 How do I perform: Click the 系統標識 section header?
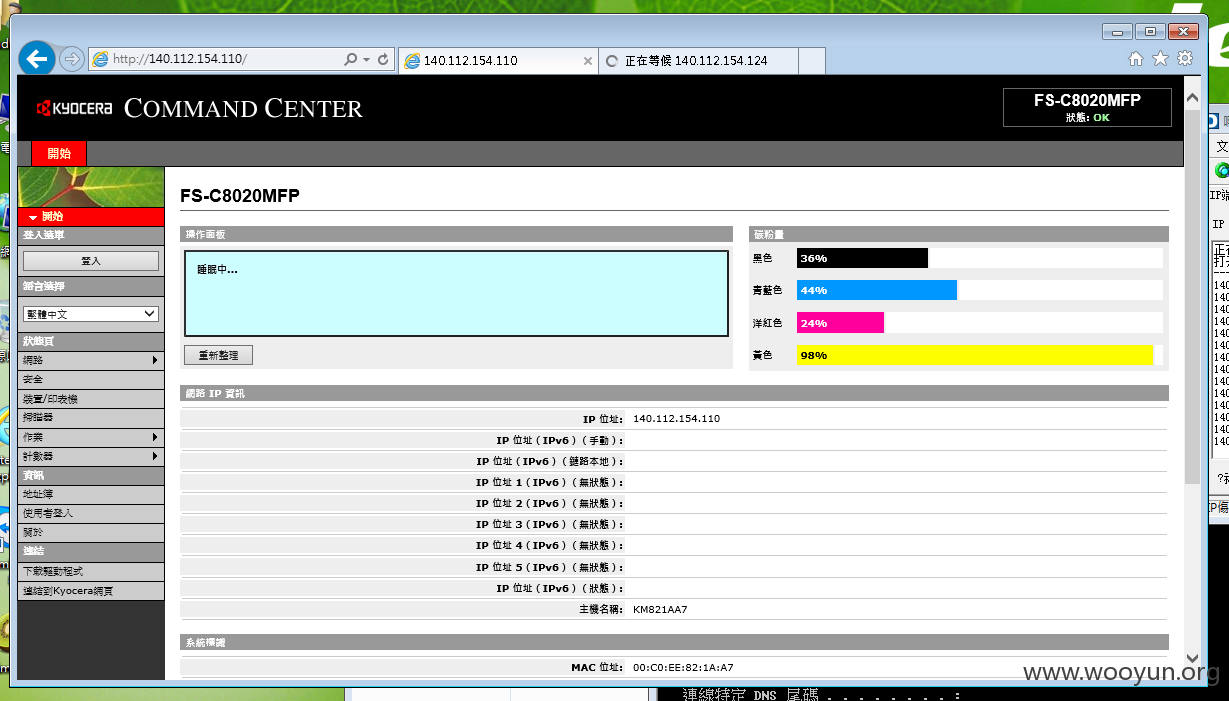[674, 642]
